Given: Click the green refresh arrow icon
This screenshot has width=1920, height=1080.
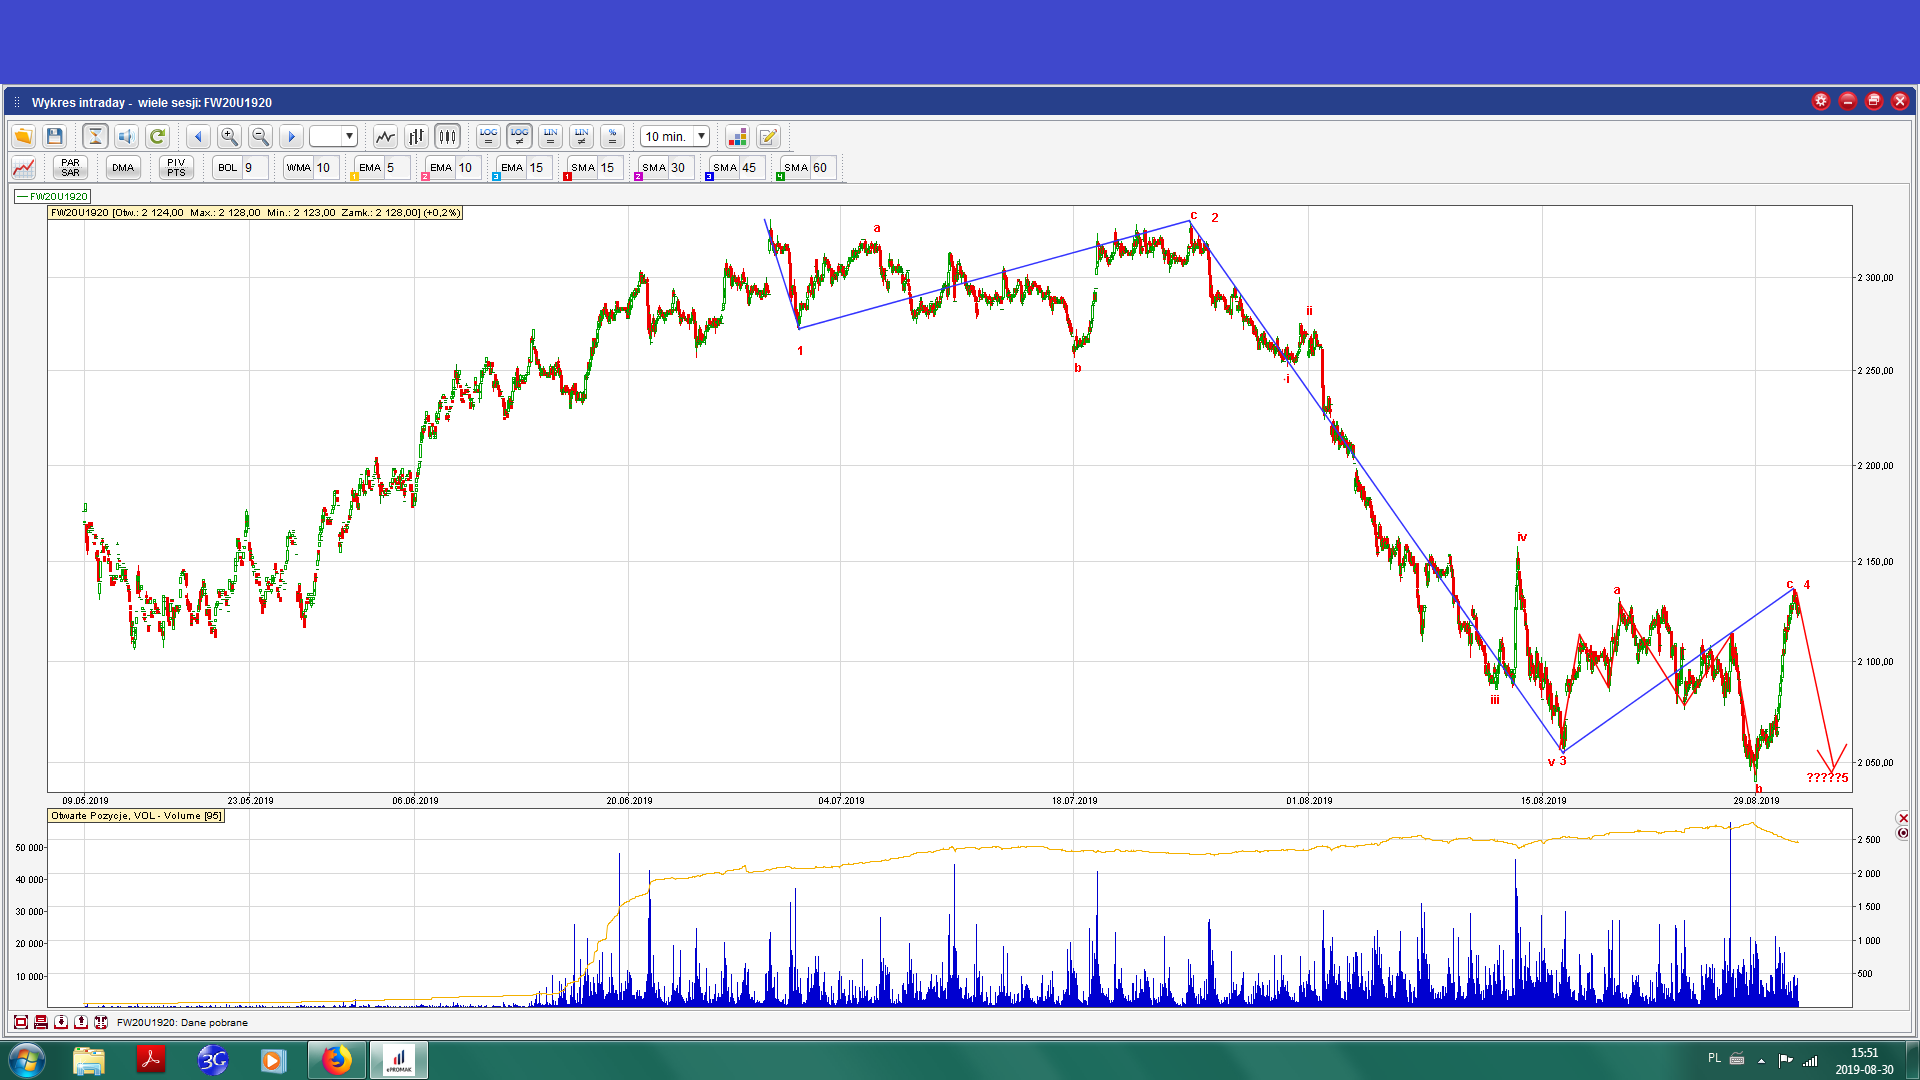Looking at the screenshot, I should 157,137.
